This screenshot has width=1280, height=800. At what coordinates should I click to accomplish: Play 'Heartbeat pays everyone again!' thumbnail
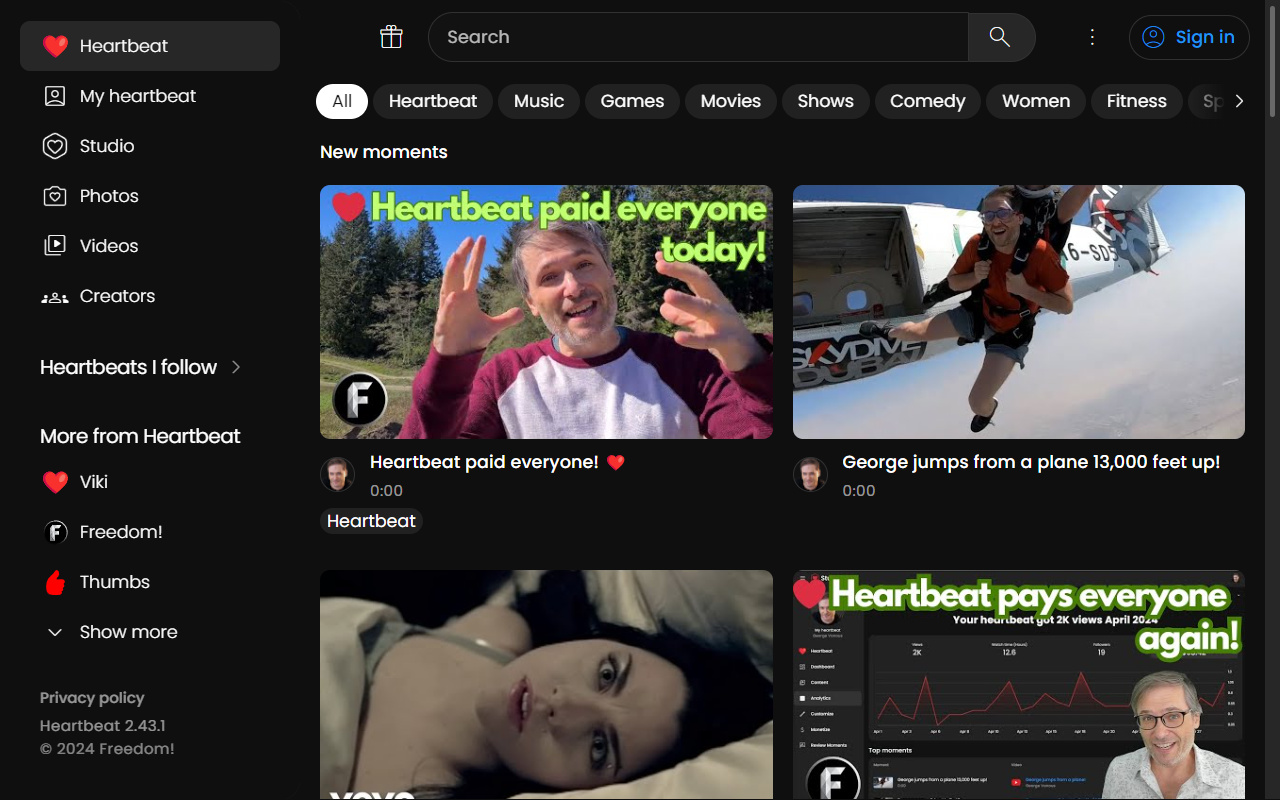click(x=1019, y=685)
